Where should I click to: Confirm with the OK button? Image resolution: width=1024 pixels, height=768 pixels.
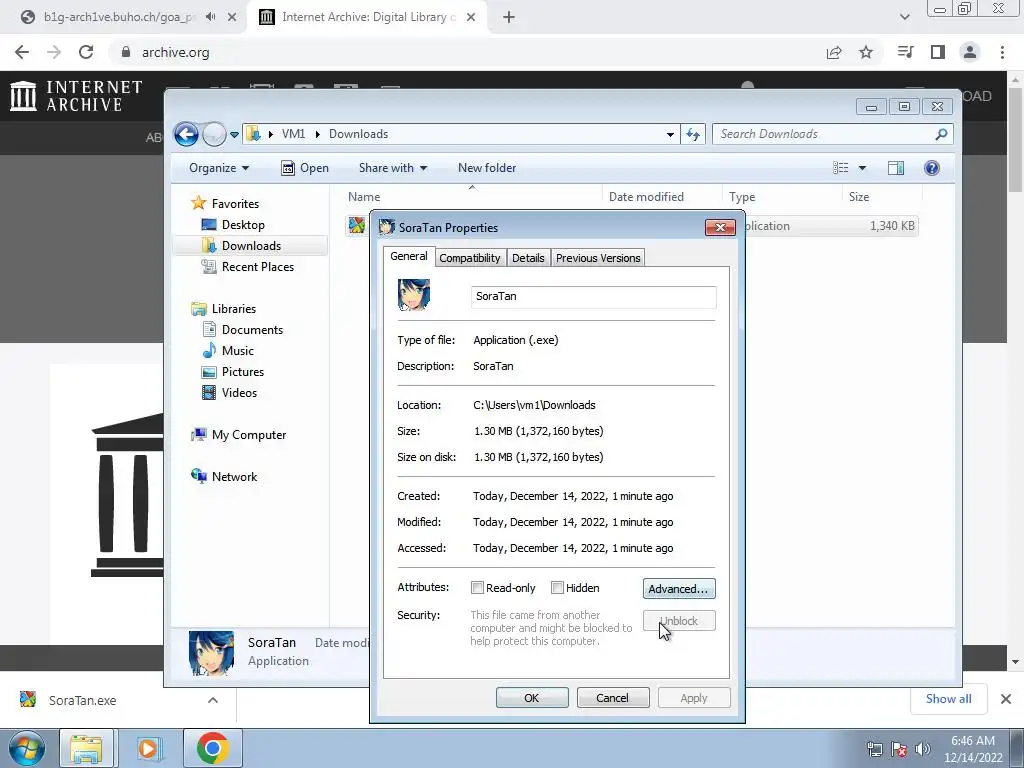532,697
